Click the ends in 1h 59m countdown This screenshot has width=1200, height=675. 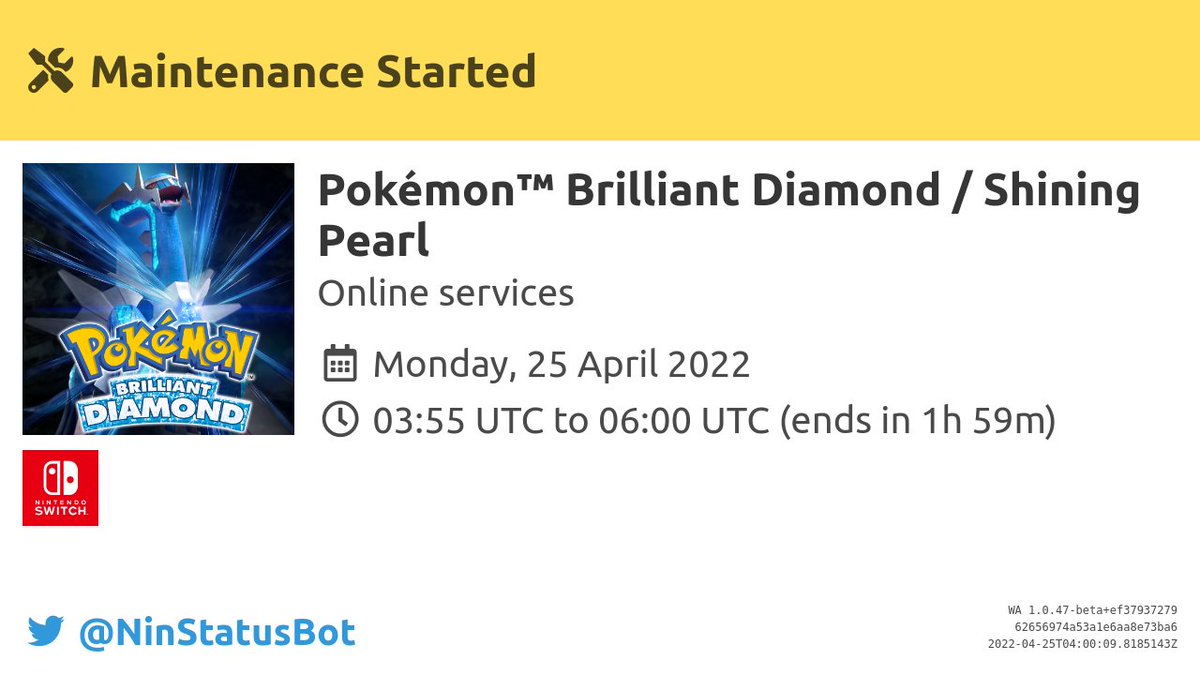click(917, 421)
